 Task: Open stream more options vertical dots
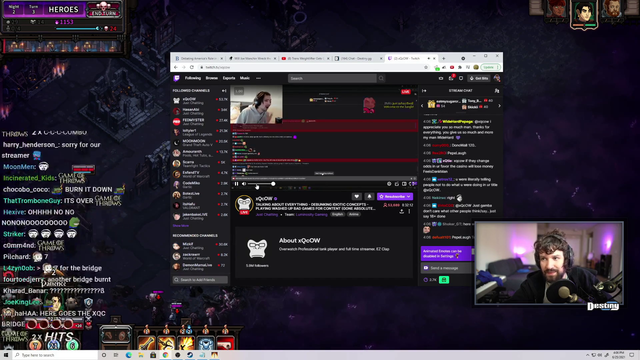[x=409, y=211]
